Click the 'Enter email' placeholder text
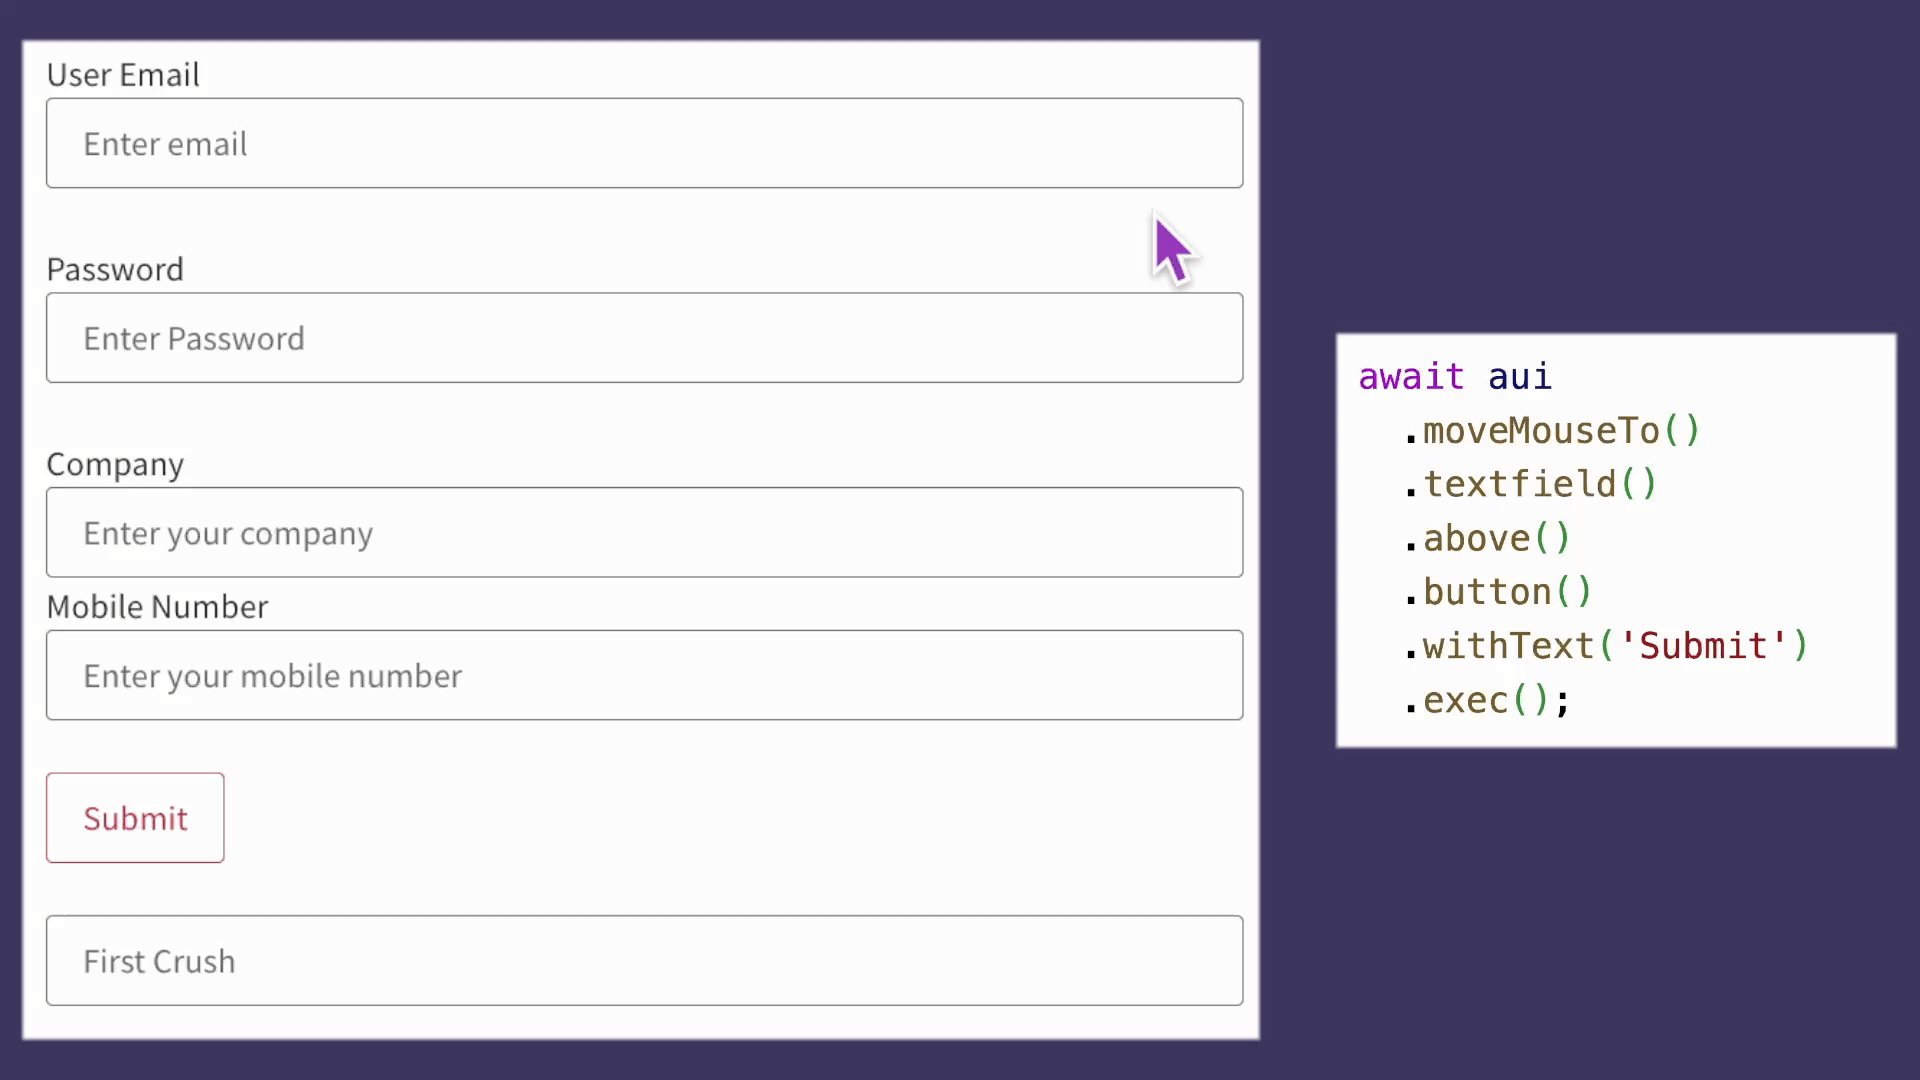Screen dimensions: 1920x1080 coord(165,144)
